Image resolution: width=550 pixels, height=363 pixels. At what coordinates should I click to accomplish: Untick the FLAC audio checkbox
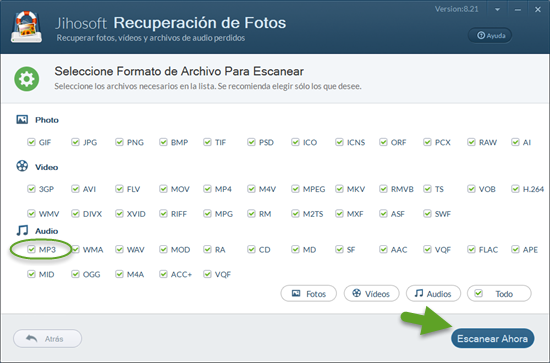pyautogui.click(x=471, y=249)
